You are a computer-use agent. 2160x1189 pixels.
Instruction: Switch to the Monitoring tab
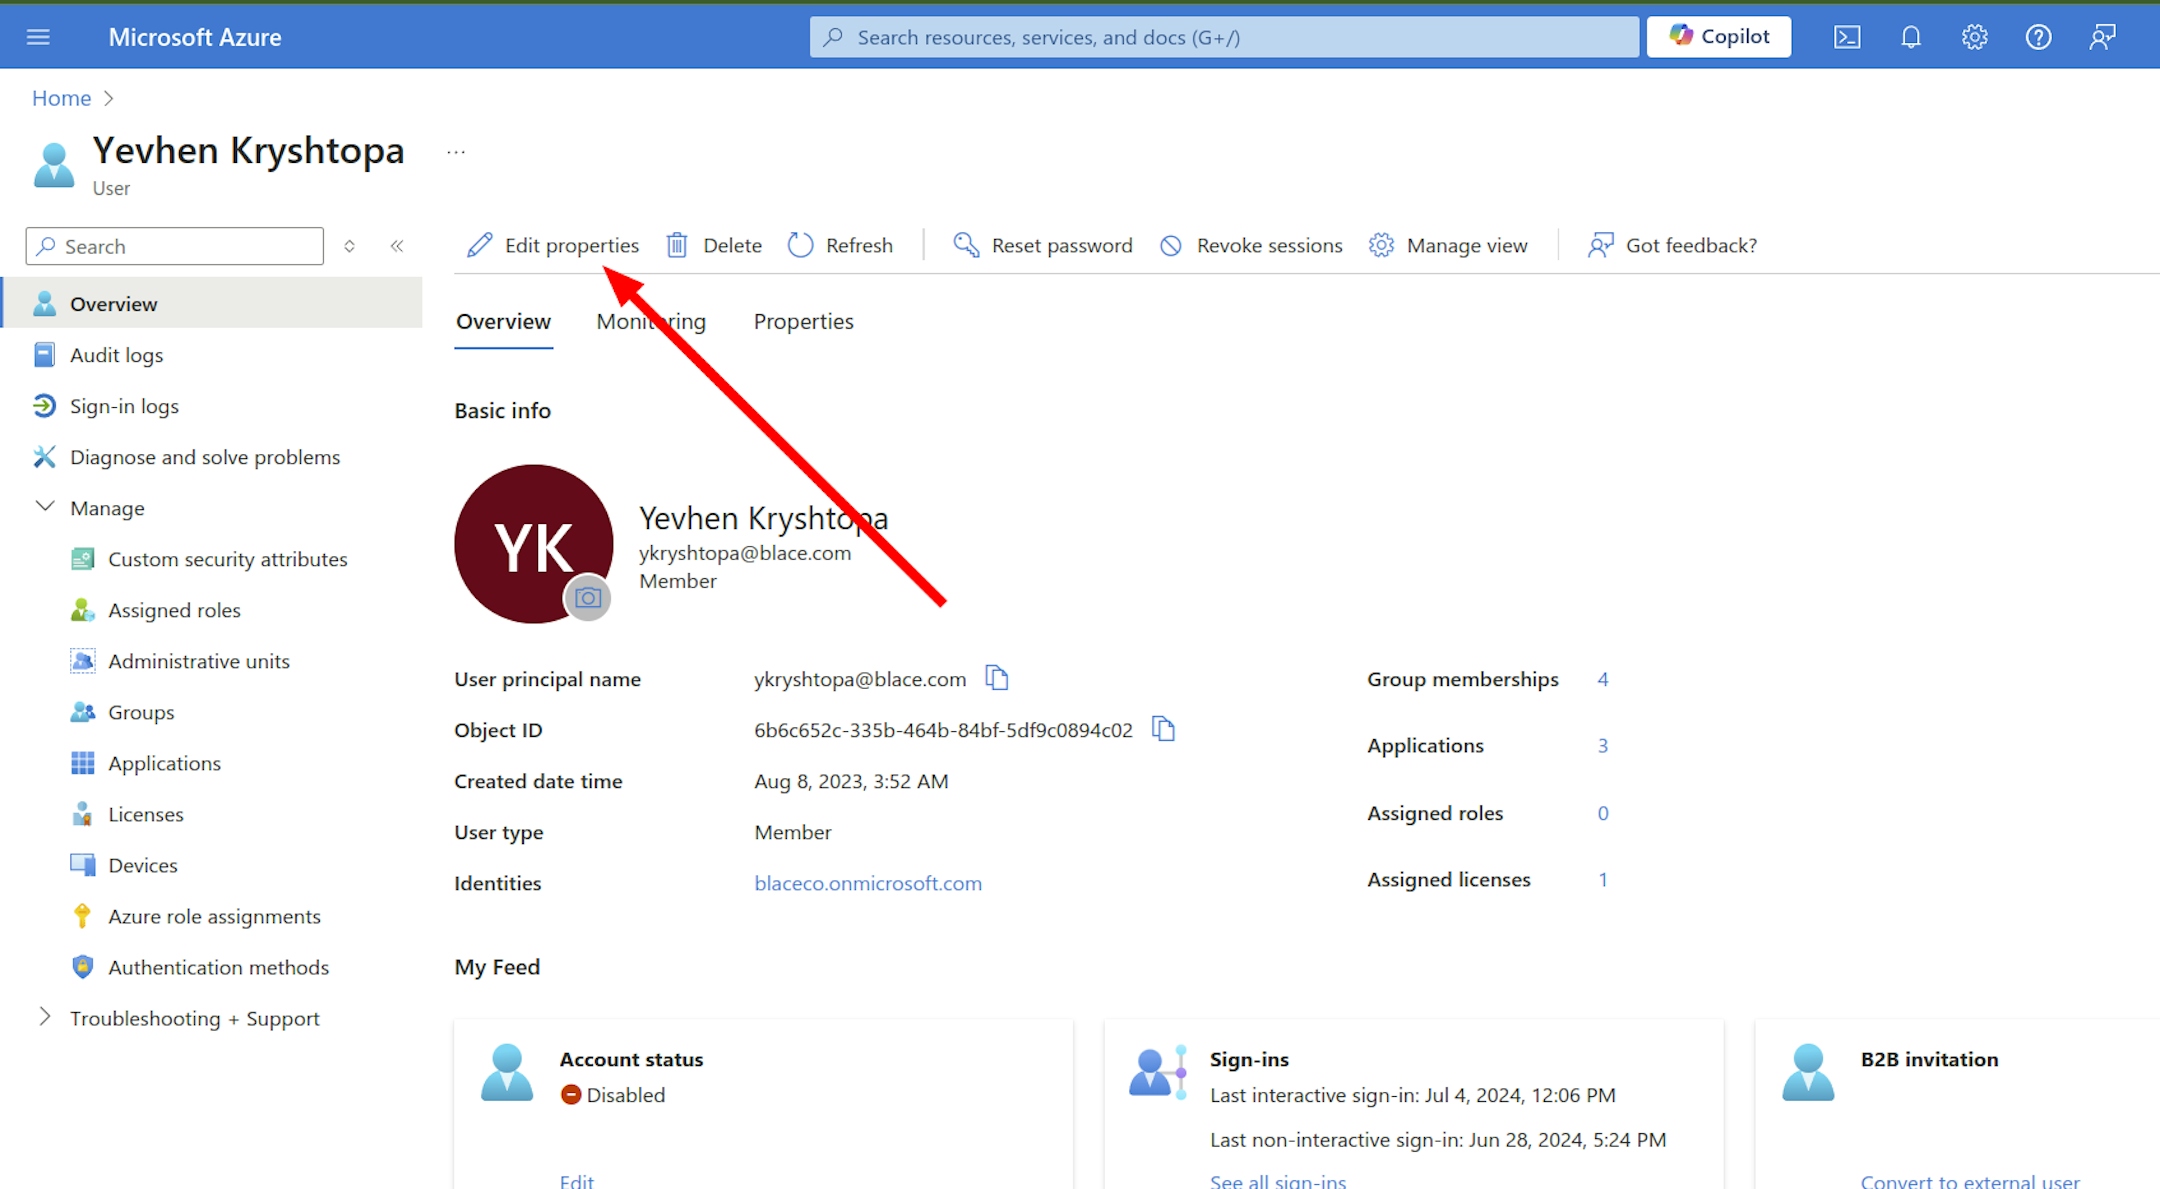click(650, 321)
